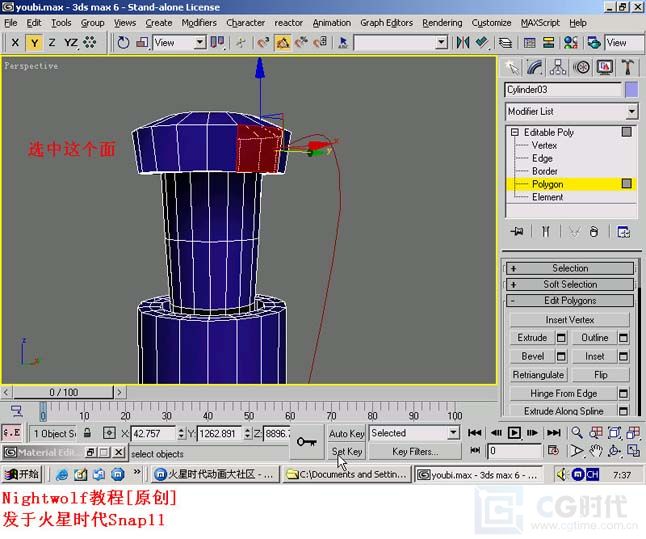Click the Inset button

click(x=595, y=356)
